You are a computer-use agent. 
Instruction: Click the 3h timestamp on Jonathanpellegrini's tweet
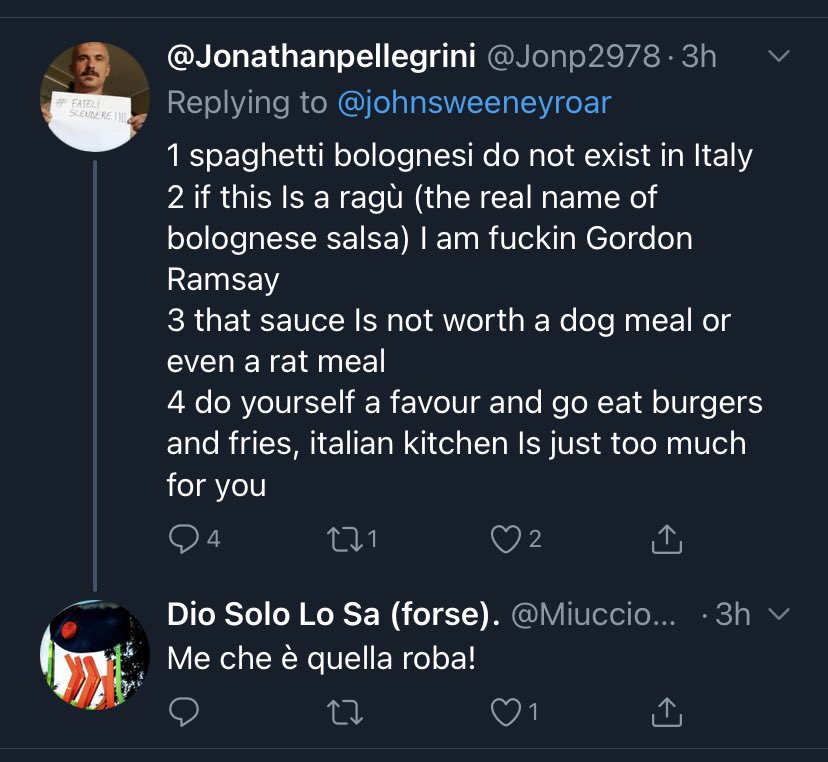pyautogui.click(x=699, y=57)
